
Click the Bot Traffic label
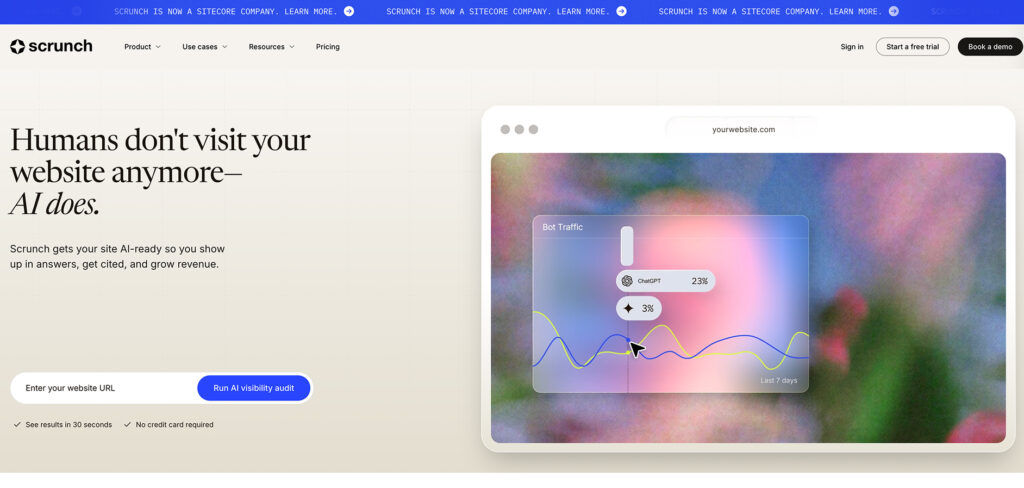pyautogui.click(x=562, y=227)
